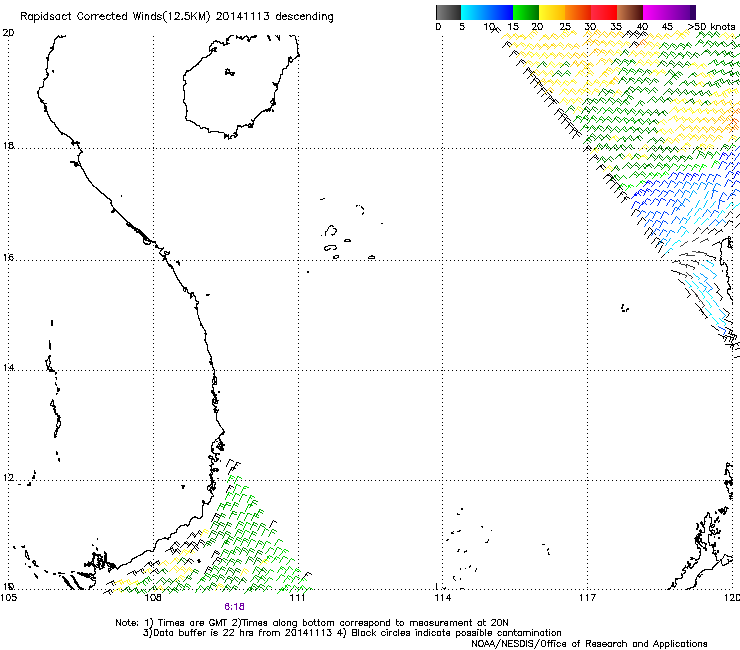Click the latitude label 20
The width and height of the screenshot is (740, 650).
8,33
